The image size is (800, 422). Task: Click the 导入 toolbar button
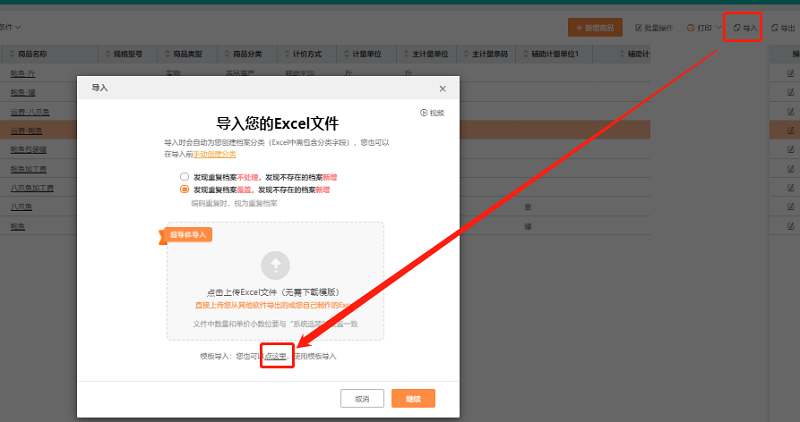pyautogui.click(x=745, y=28)
